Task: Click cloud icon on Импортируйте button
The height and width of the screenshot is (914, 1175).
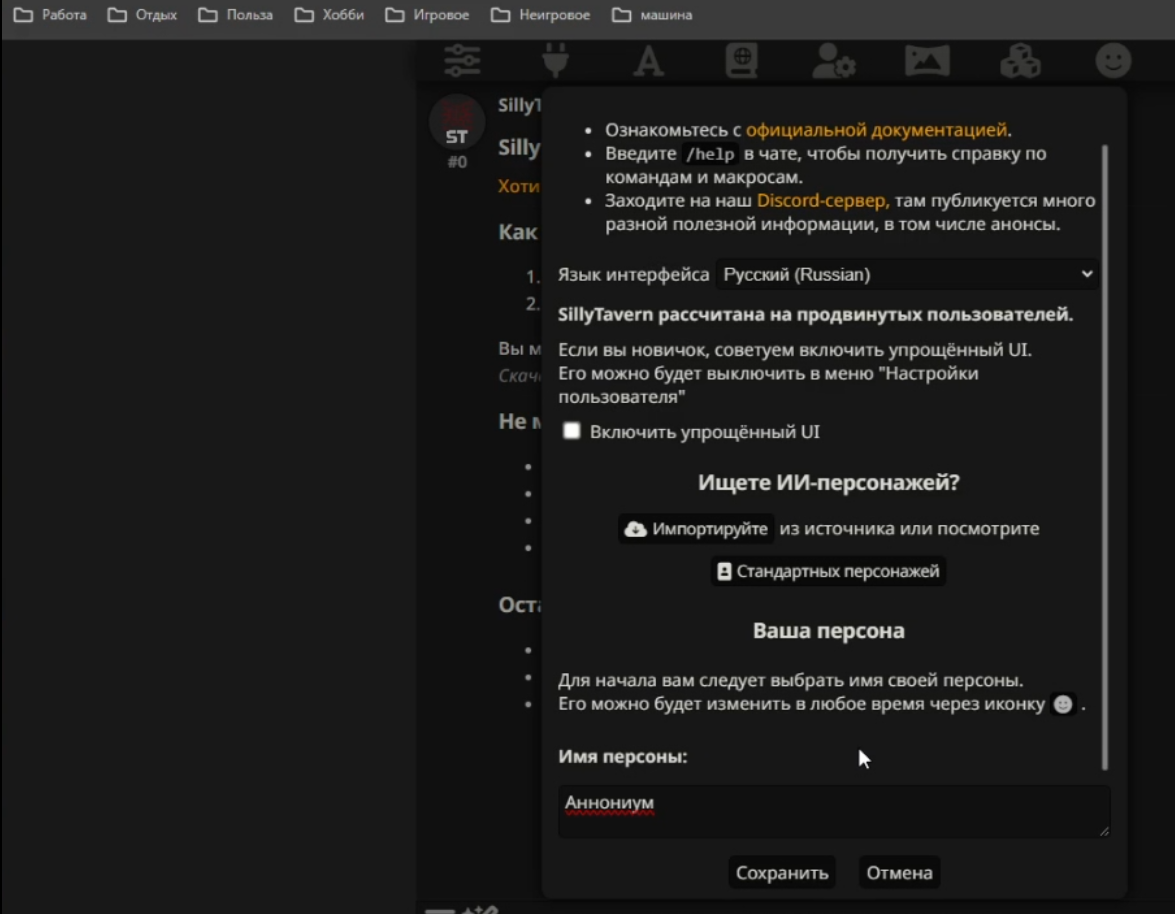Action: tap(635, 529)
